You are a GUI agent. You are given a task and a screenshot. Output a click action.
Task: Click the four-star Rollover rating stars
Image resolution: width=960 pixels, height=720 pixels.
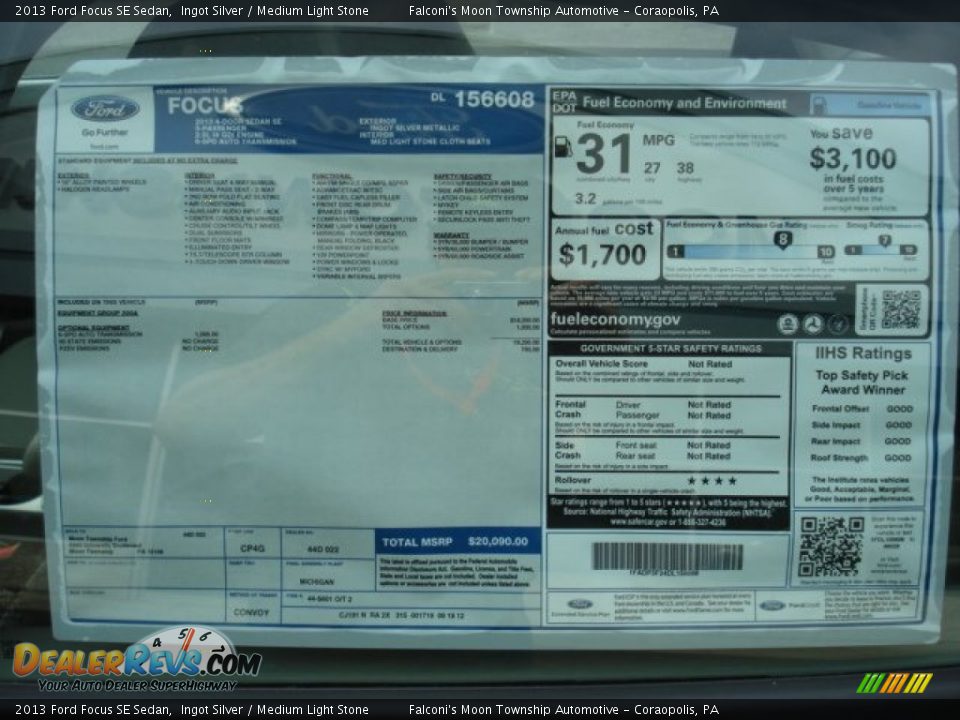pyautogui.click(x=710, y=481)
